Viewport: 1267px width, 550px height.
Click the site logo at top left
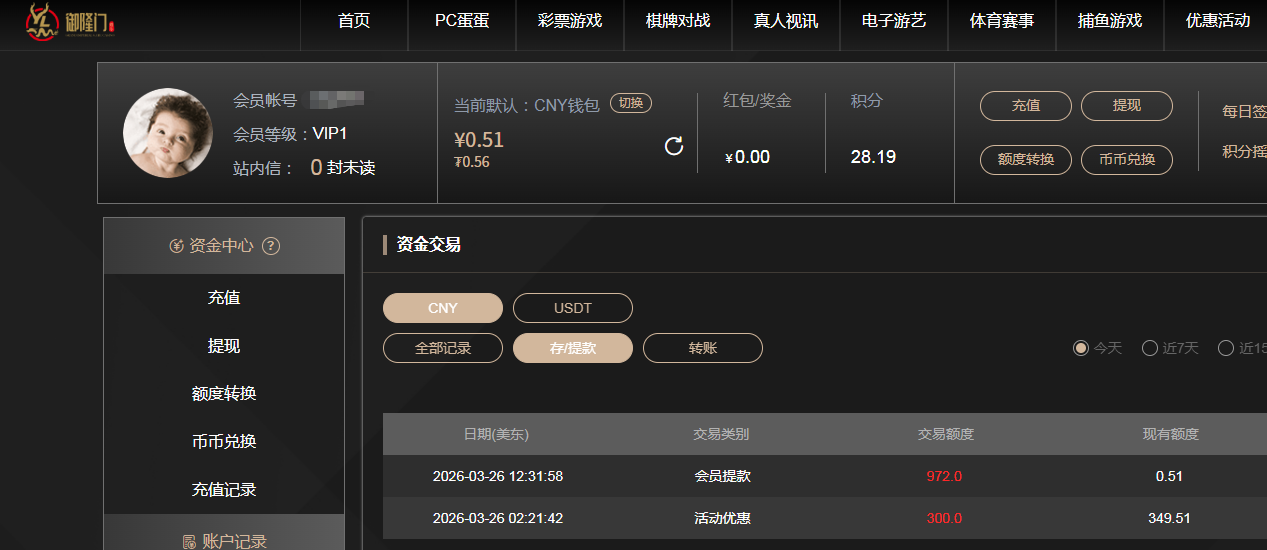[69, 22]
